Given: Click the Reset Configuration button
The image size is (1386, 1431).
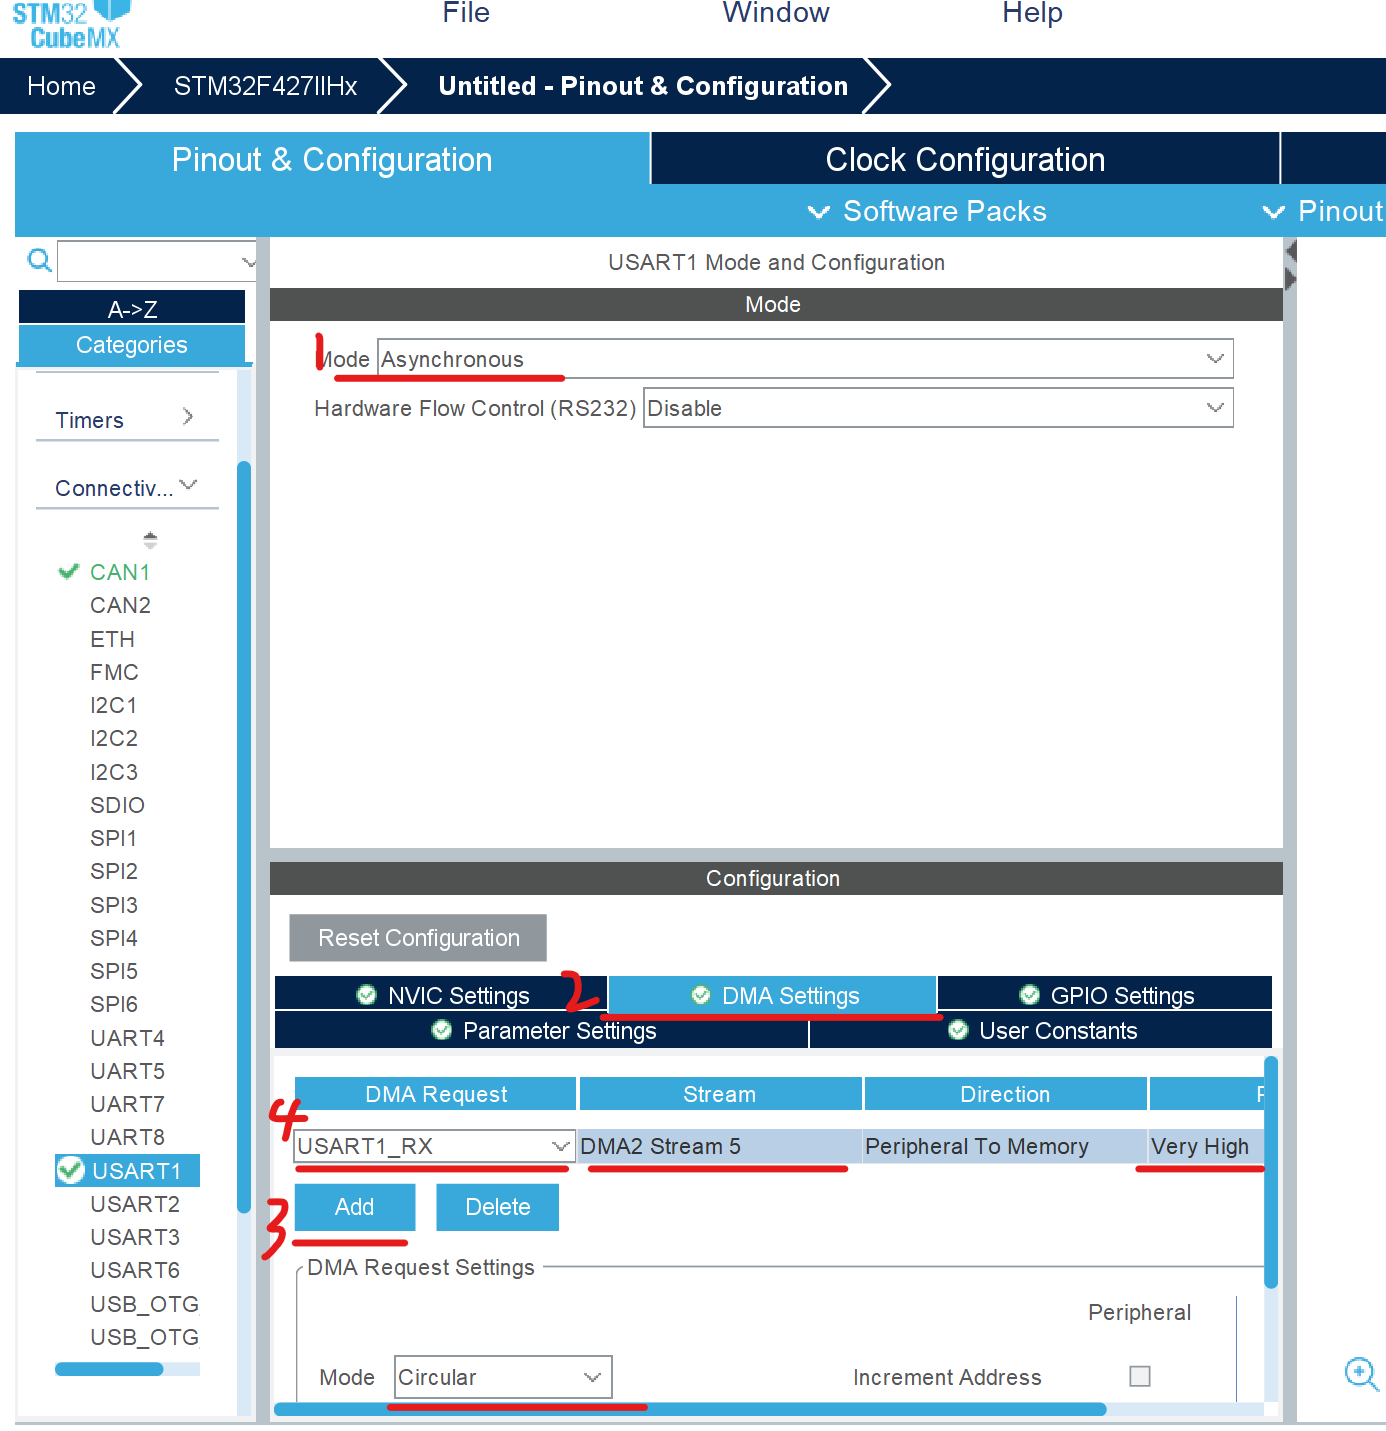Looking at the screenshot, I should tap(418, 938).
